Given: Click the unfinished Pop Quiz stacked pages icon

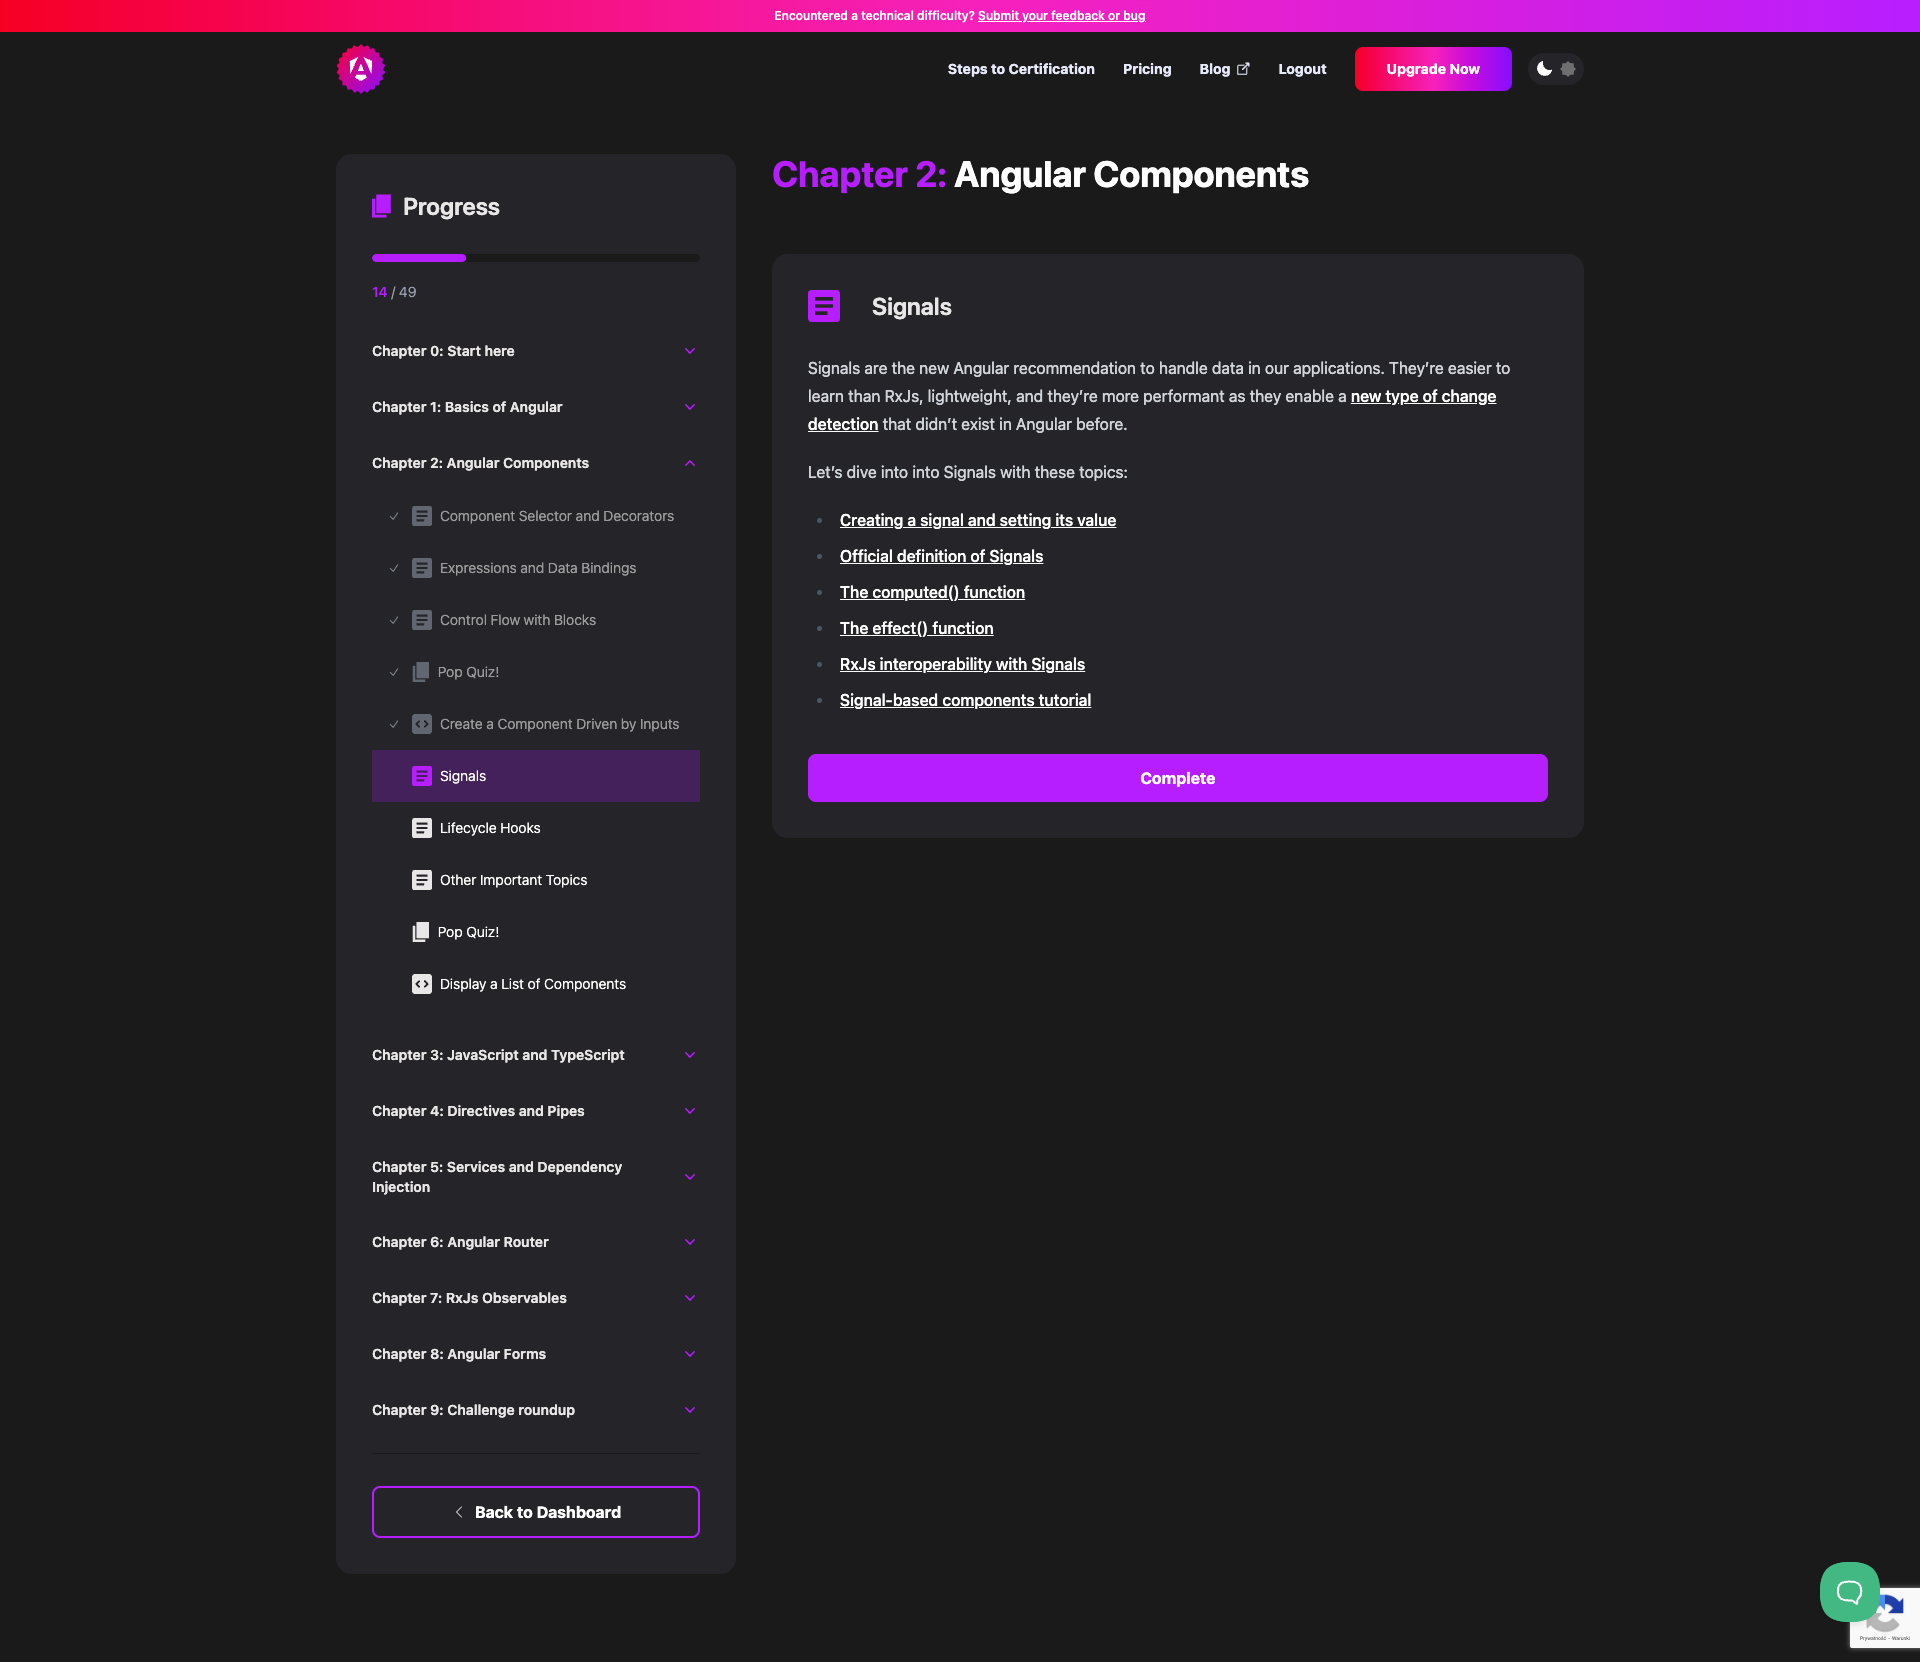Looking at the screenshot, I should [x=421, y=932].
